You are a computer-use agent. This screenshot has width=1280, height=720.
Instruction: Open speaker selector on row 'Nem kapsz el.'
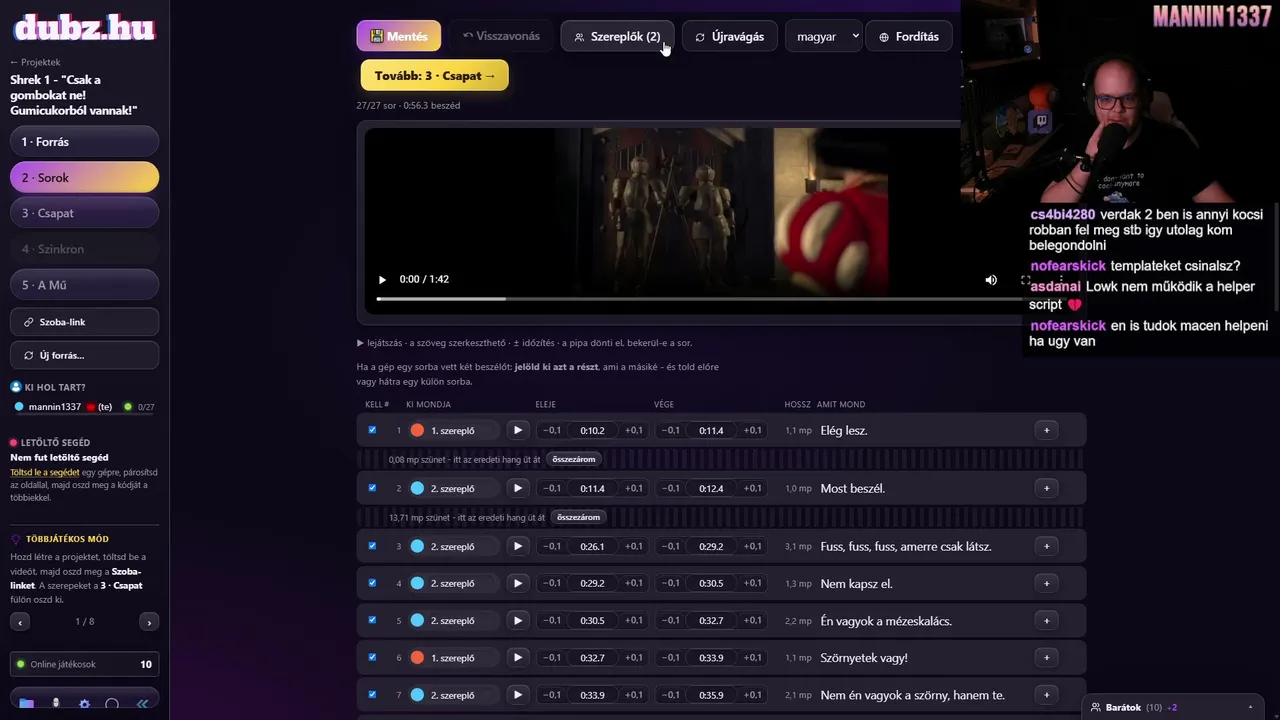point(453,583)
